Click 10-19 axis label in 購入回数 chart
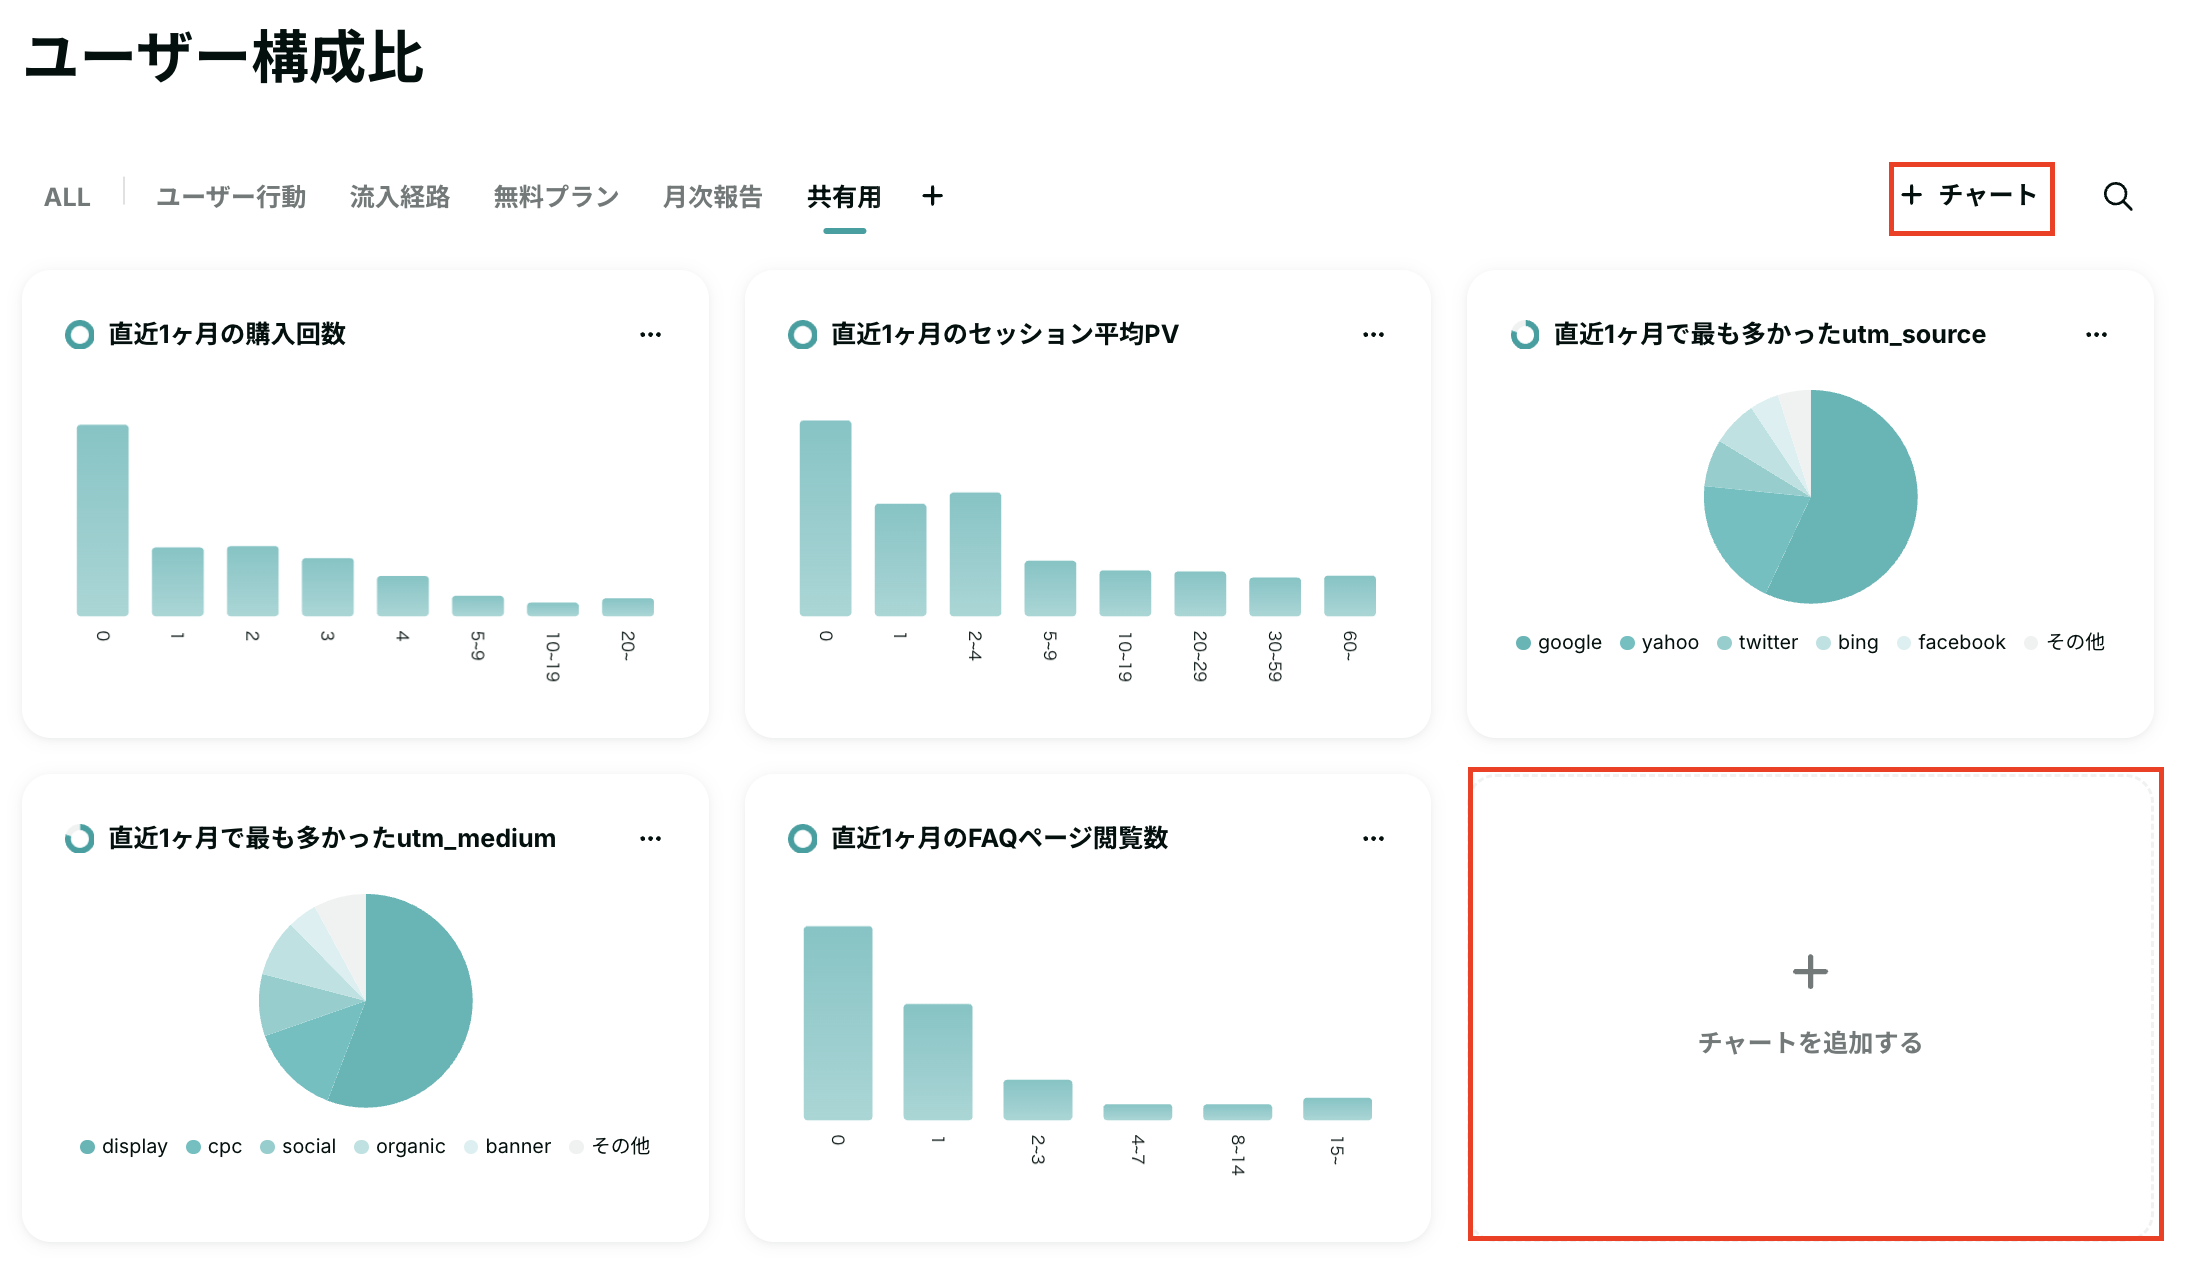2206x1282 pixels. point(552,656)
